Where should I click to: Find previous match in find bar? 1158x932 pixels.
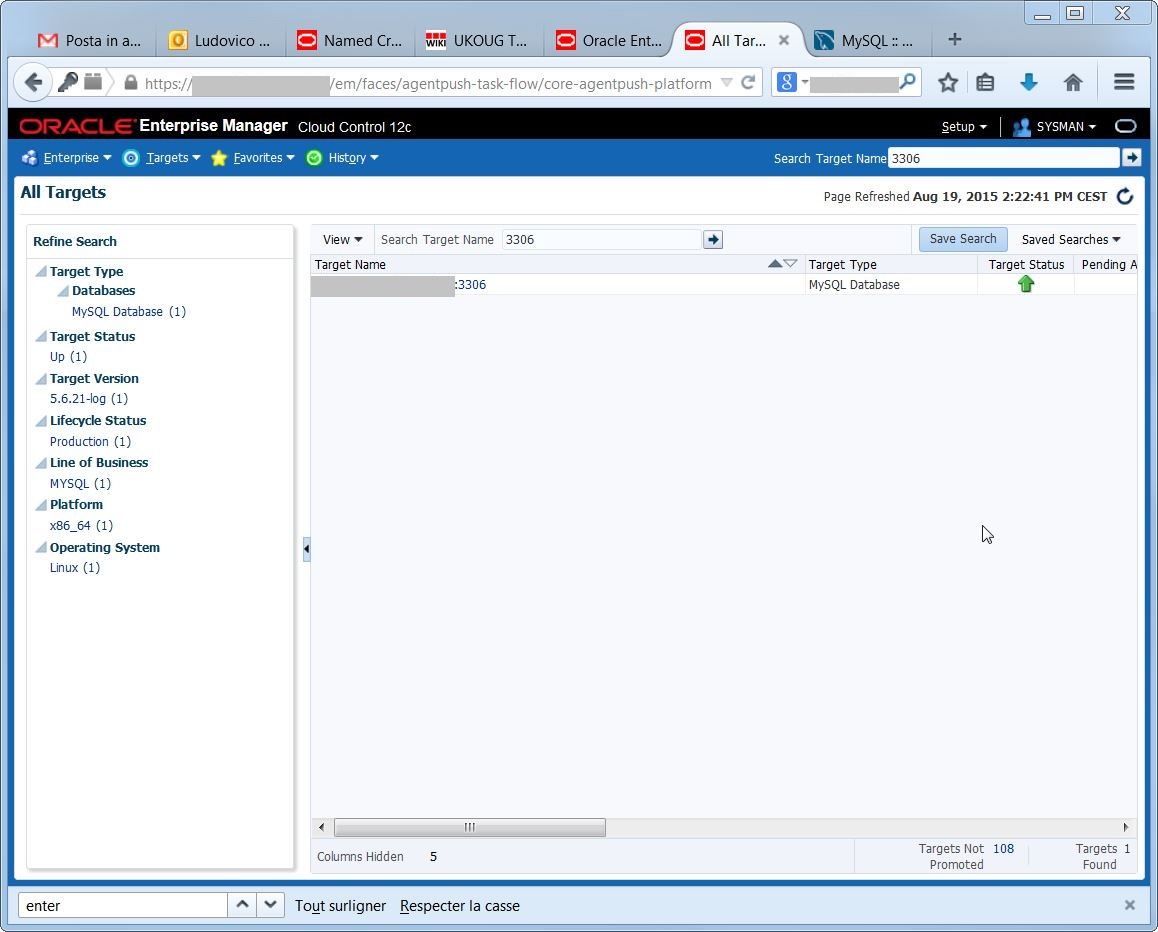[242, 905]
